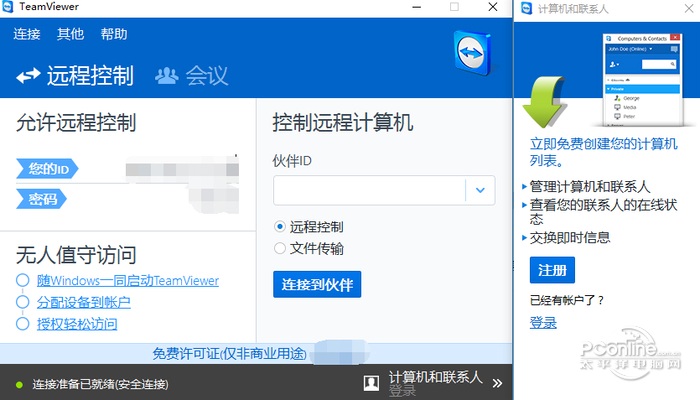Click the 连接准备已就绪 status text
Viewport: 700px width, 400px height.
point(100,384)
